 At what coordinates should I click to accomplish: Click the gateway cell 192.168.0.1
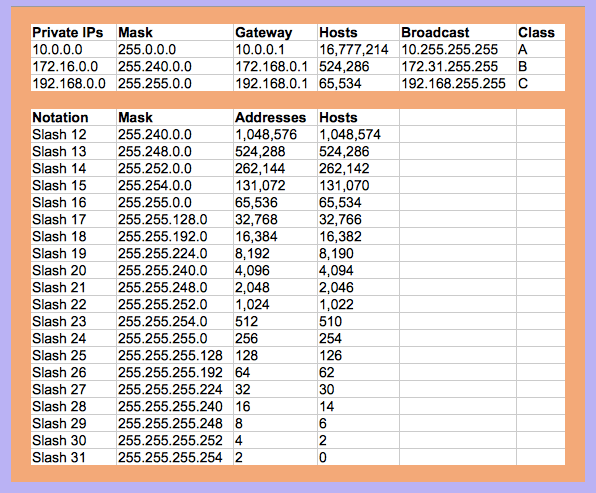[276, 83]
